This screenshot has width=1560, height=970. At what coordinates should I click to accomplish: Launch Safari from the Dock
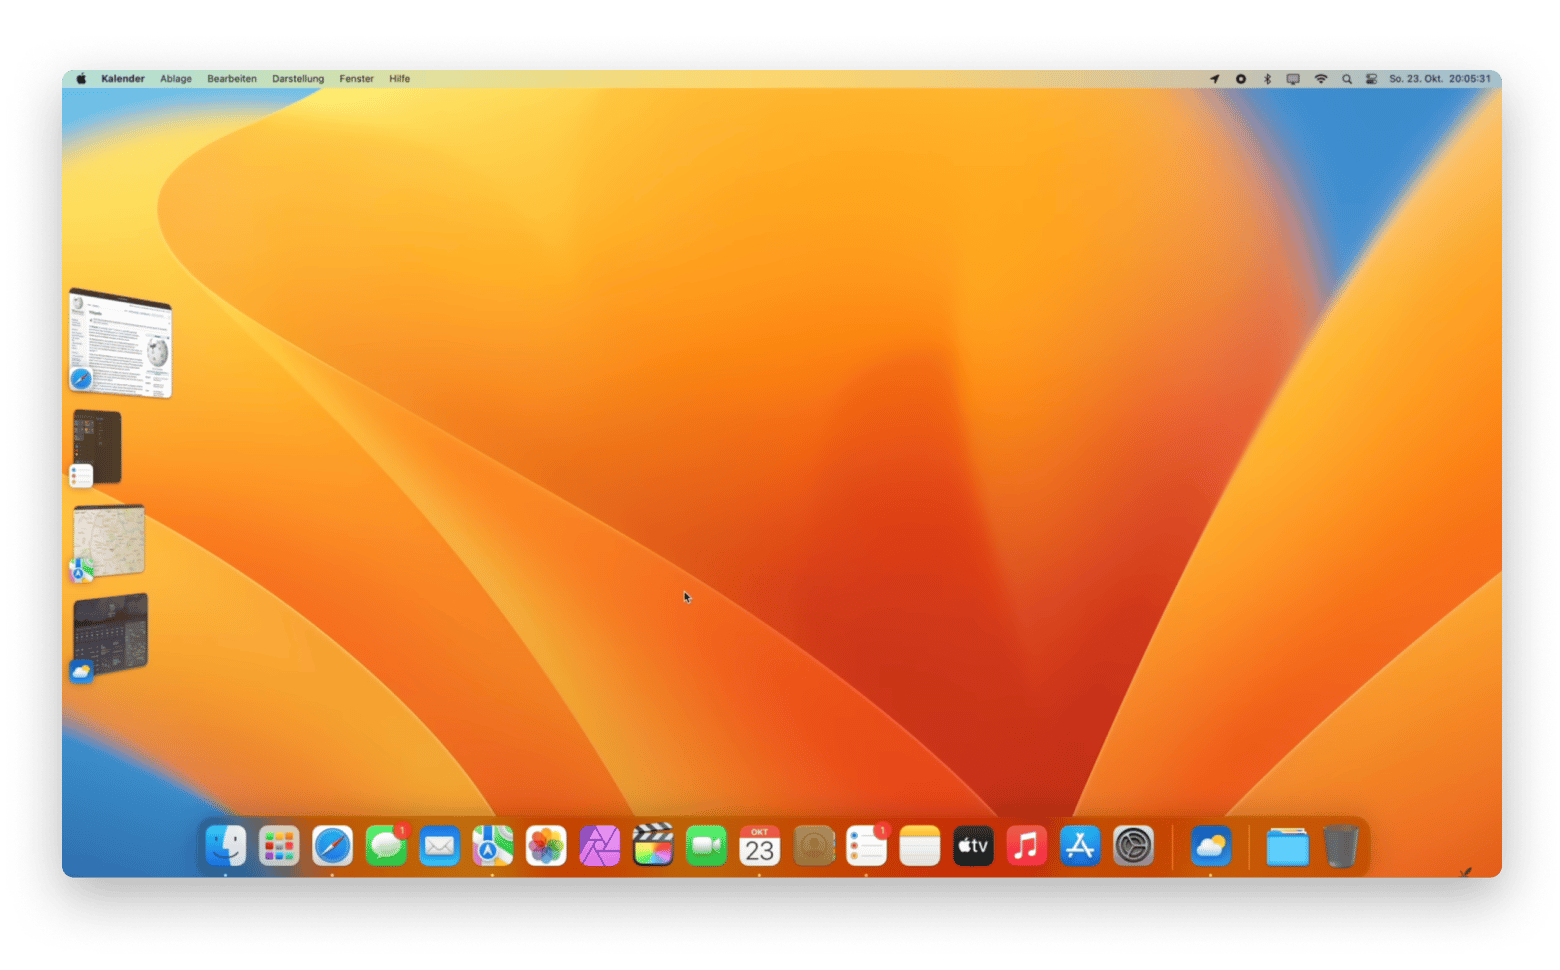click(332, 846)
